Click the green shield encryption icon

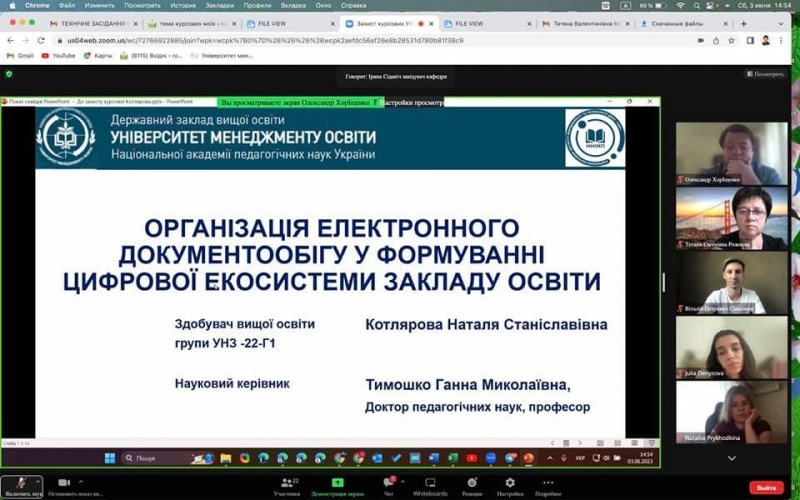[9, 74]
